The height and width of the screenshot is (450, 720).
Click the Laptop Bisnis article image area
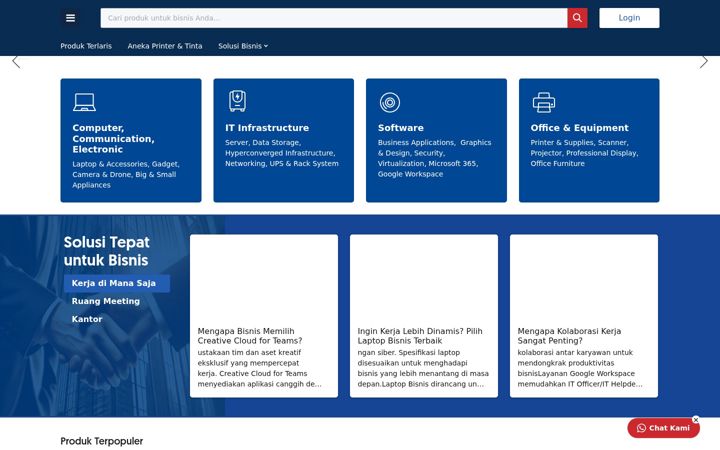coord(424,279)
